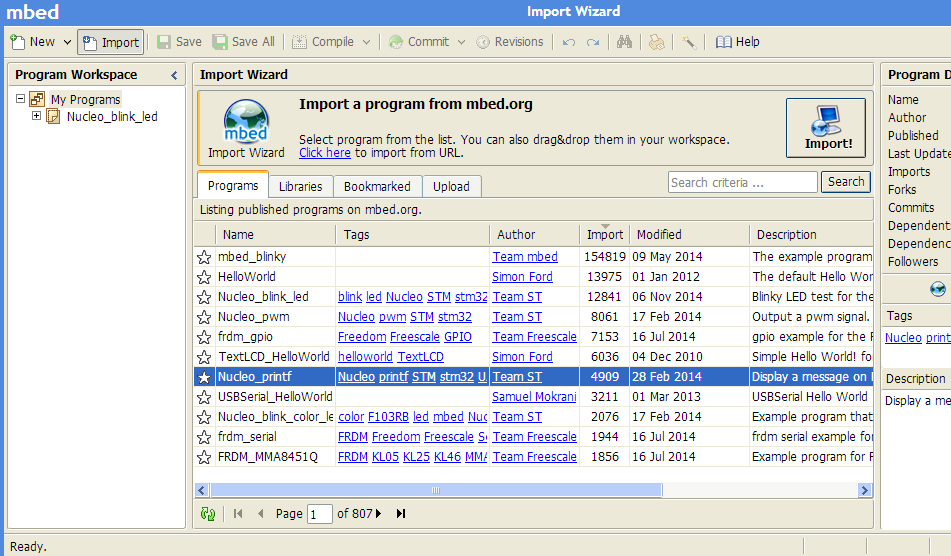Screen dimensions: 951x556
Task: Click the scroll right arrow
Action: (x=865, y=490)
